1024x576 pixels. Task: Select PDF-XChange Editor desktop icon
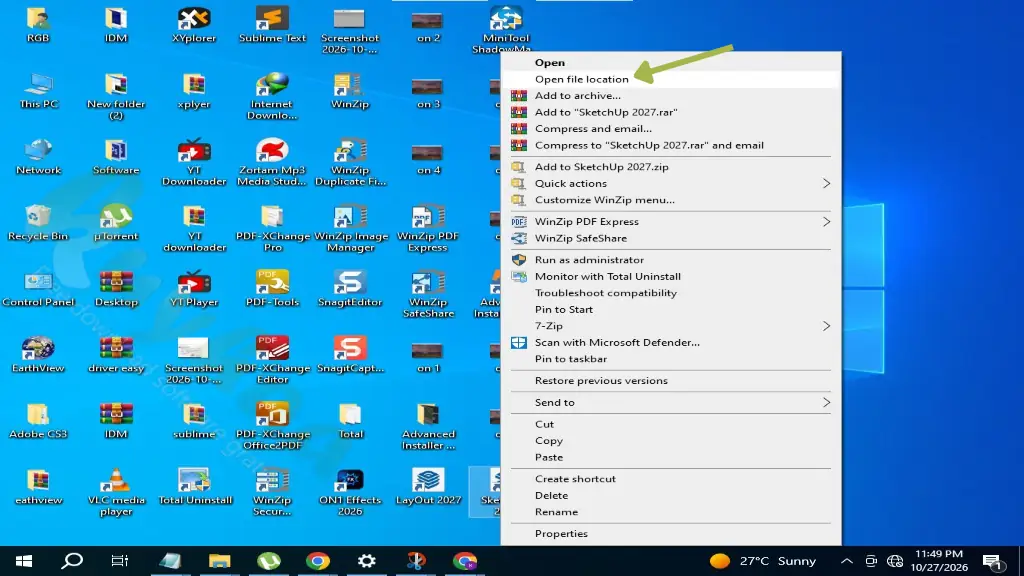[272, 360]
